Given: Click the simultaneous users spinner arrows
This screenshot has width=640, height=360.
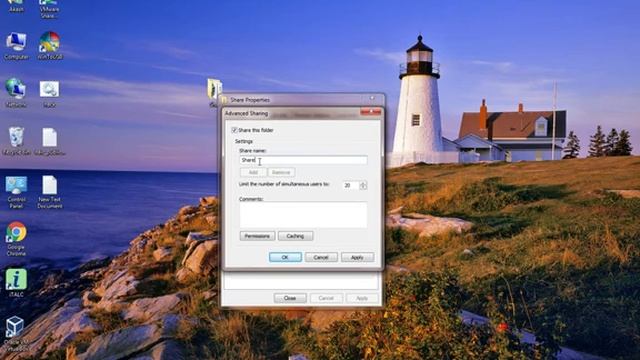Looking at the screenshot, I should pos(363,185).
